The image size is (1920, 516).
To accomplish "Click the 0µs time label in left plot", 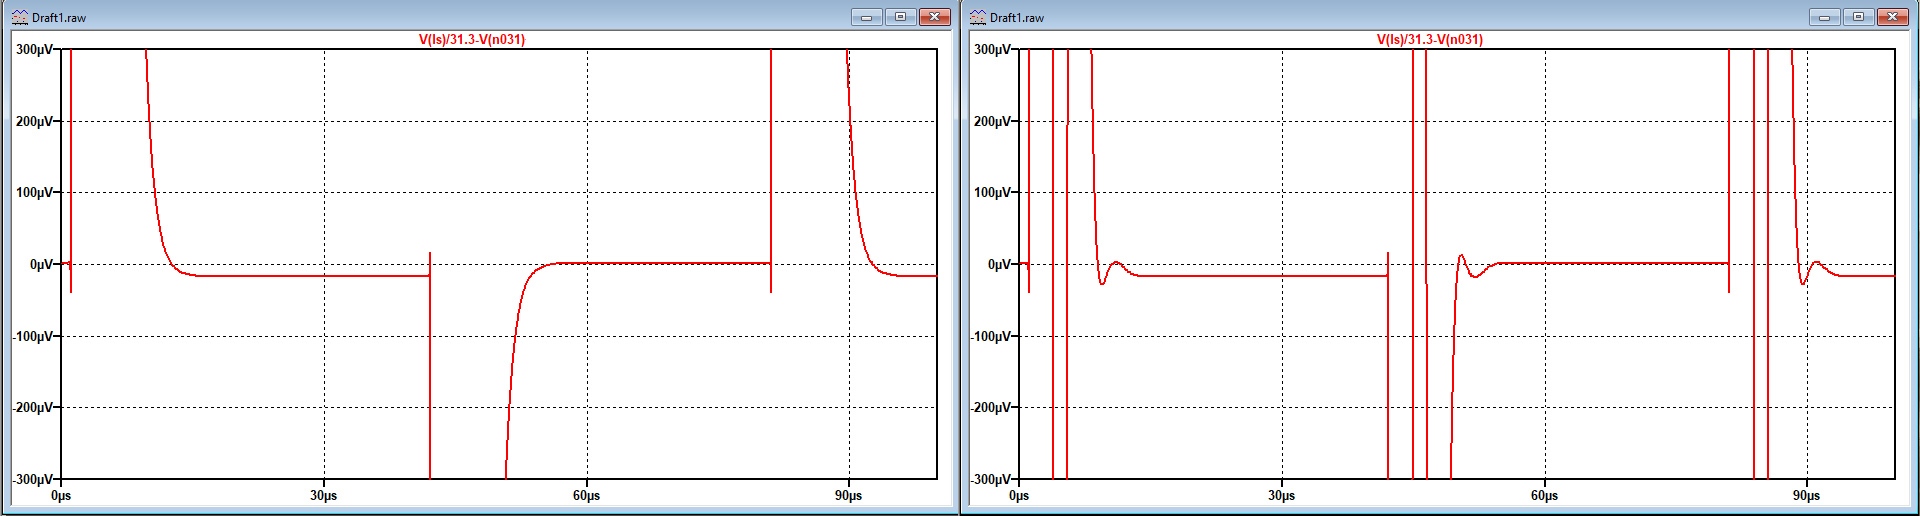I will [x=61, y=495].
